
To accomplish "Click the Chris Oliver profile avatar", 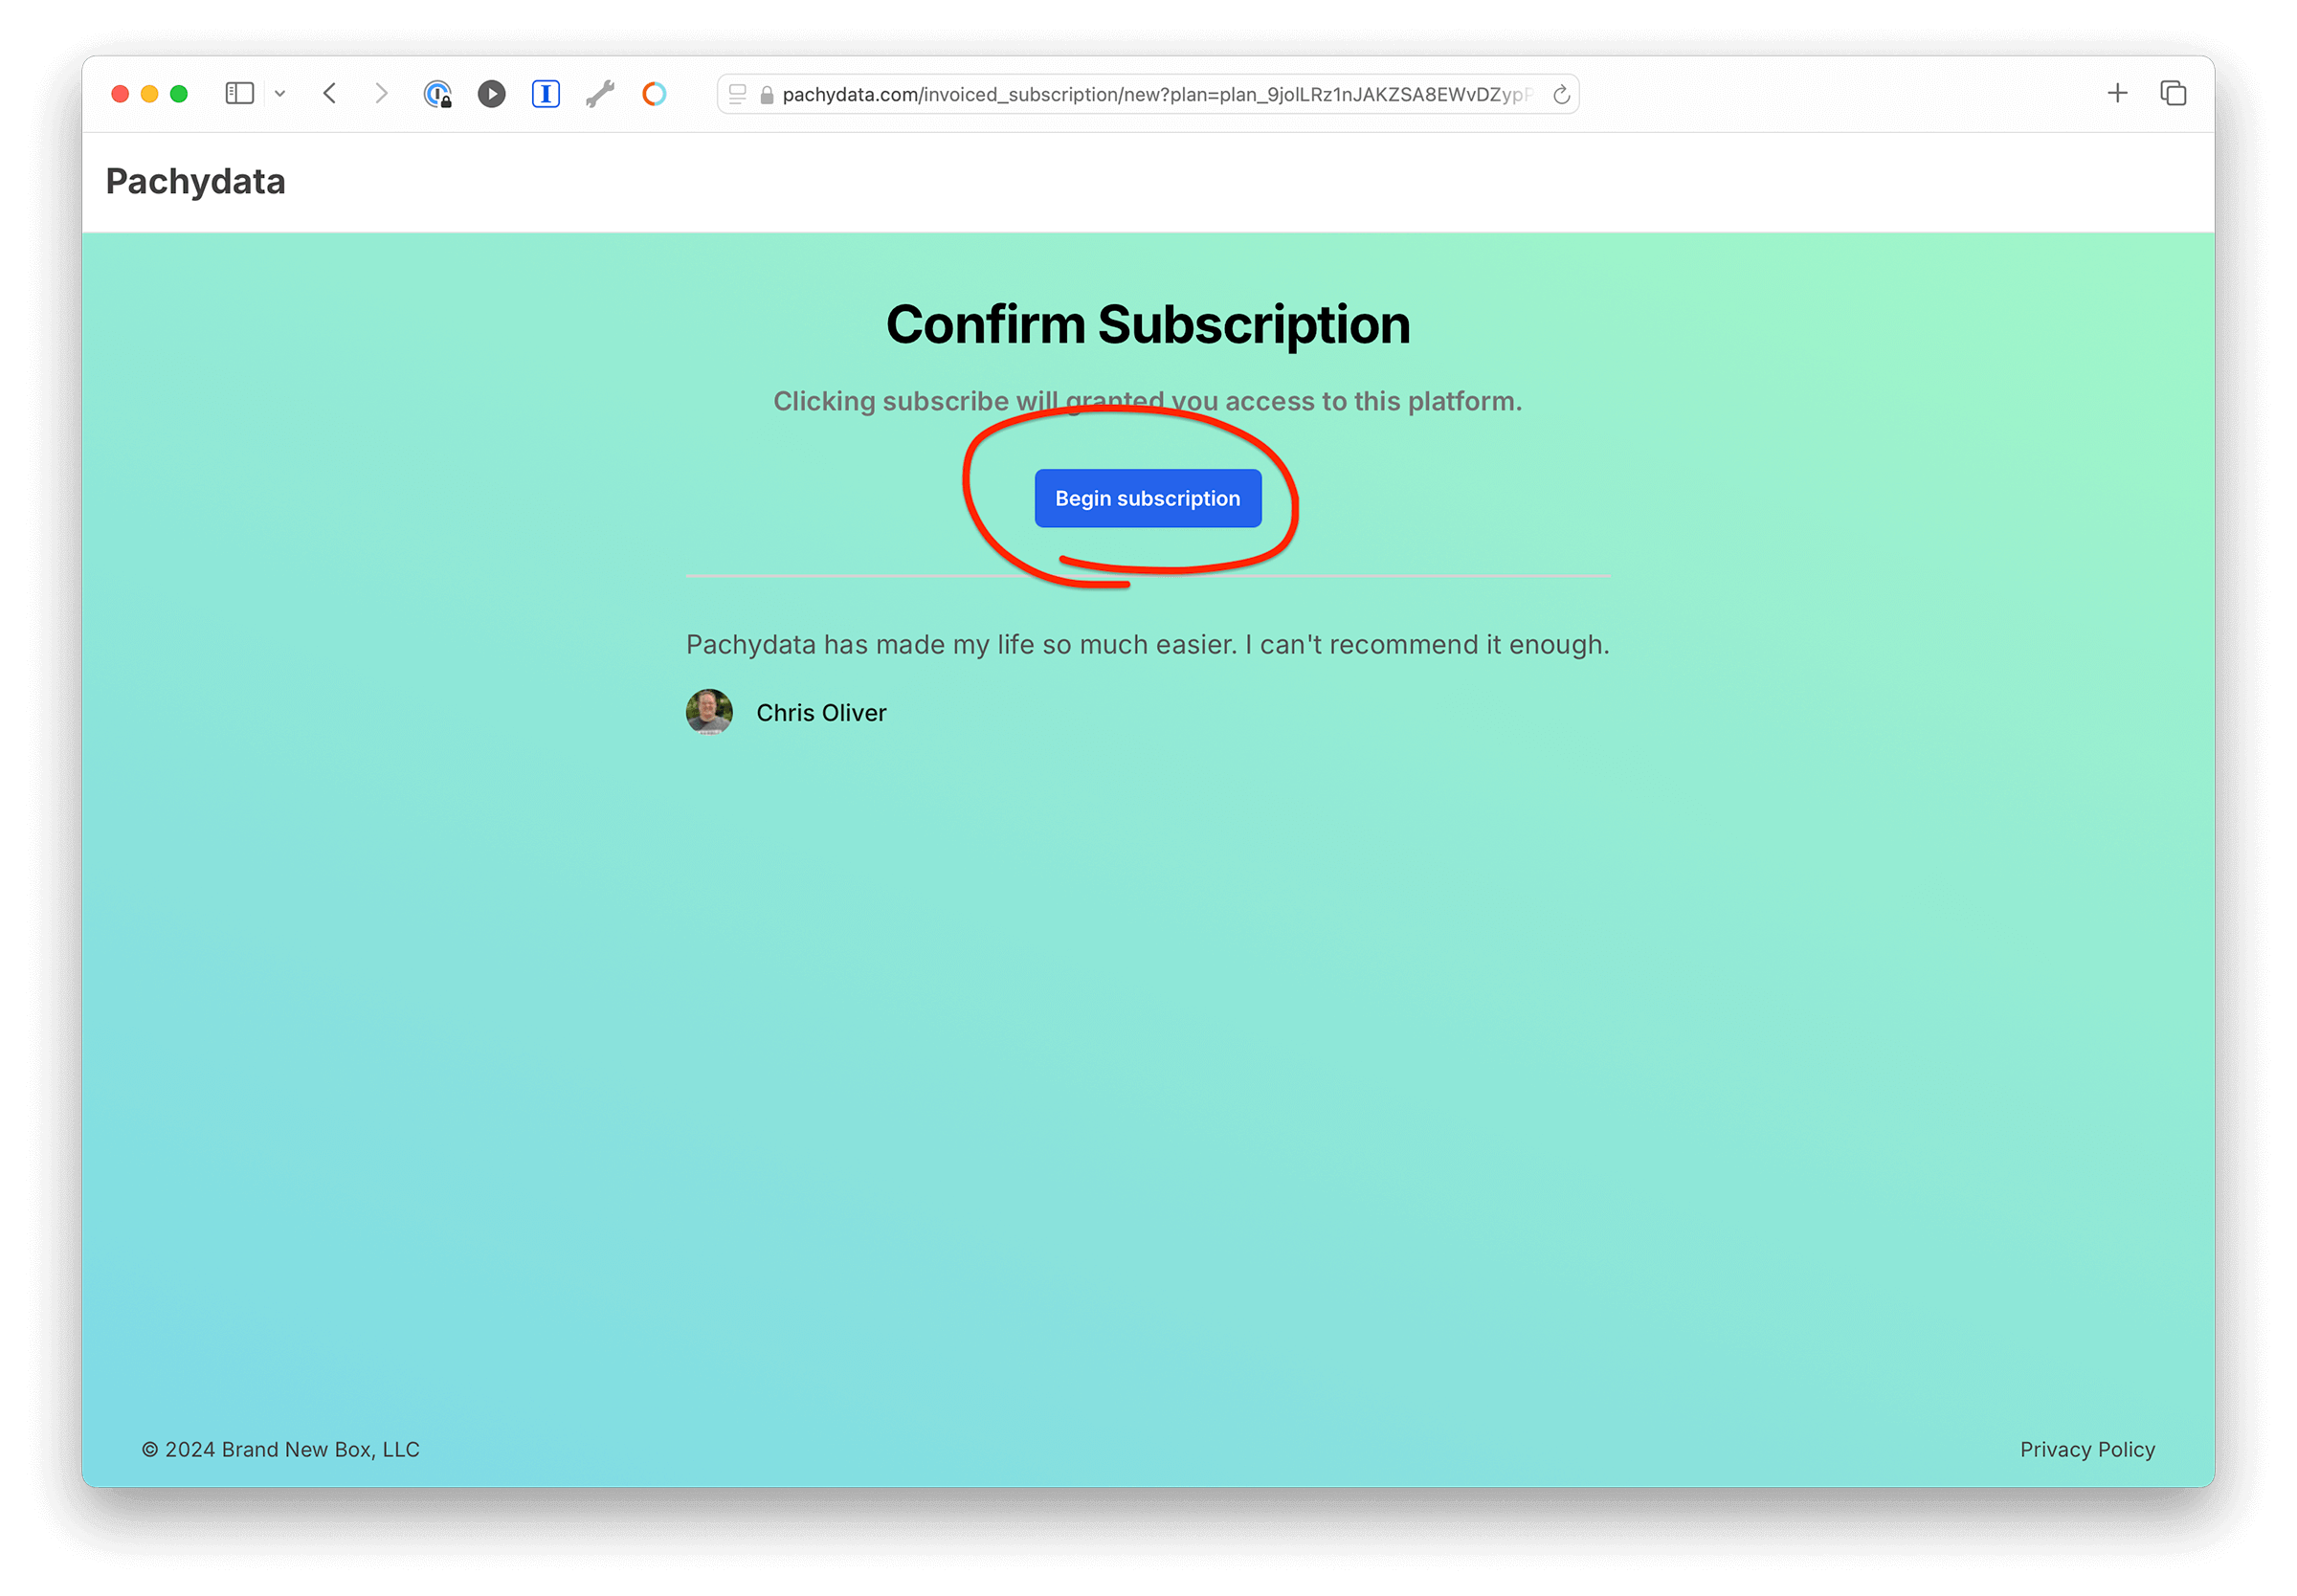I will click(x=708, y=712).
